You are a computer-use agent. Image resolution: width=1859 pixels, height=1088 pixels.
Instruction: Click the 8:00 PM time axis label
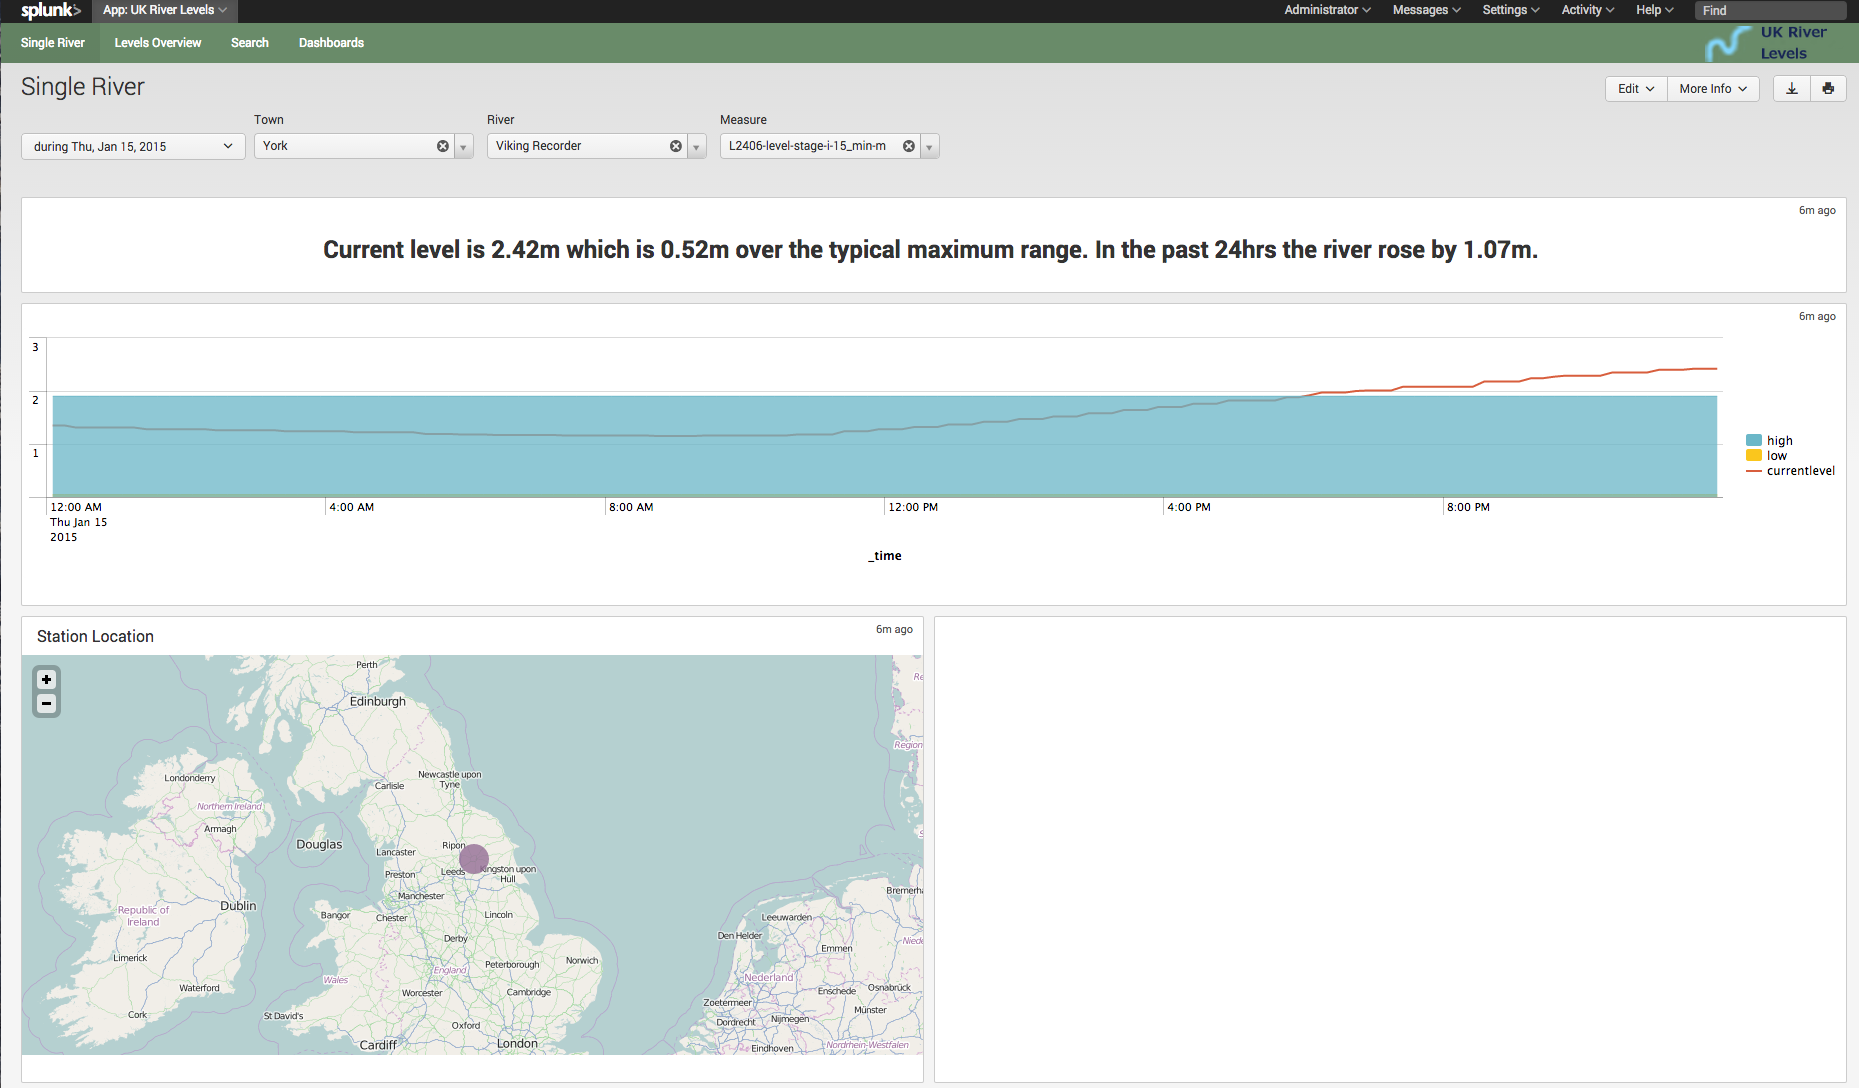pyautogui.click(x=1468, y=507)
